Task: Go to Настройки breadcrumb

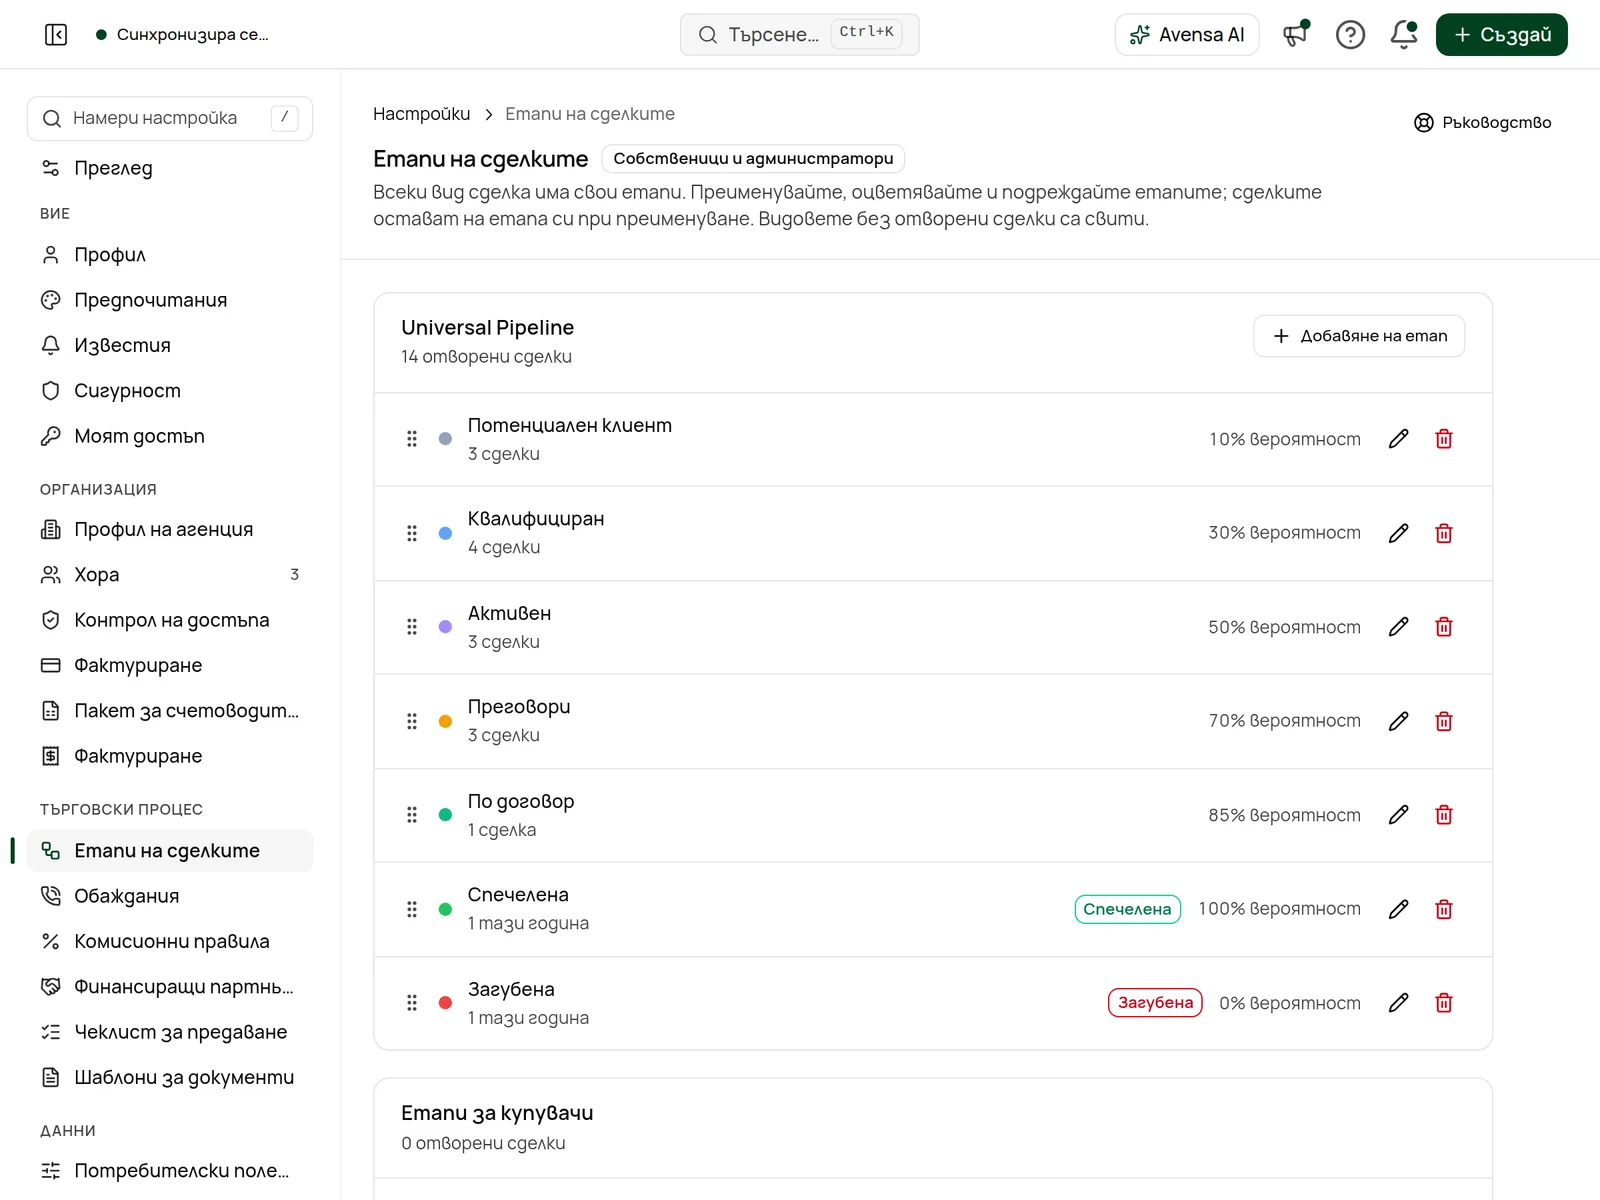Action: pyautogui.click(x=421, y=114)
